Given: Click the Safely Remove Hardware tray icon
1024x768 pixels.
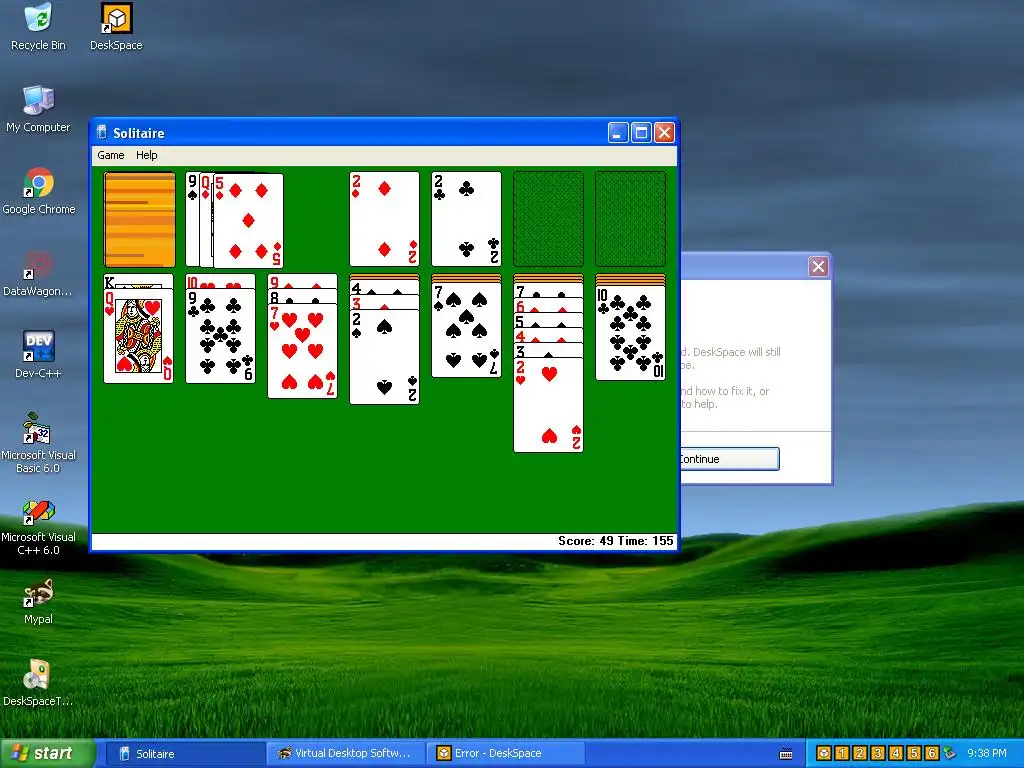Looking at the screenshot, I should coord(950,753).
